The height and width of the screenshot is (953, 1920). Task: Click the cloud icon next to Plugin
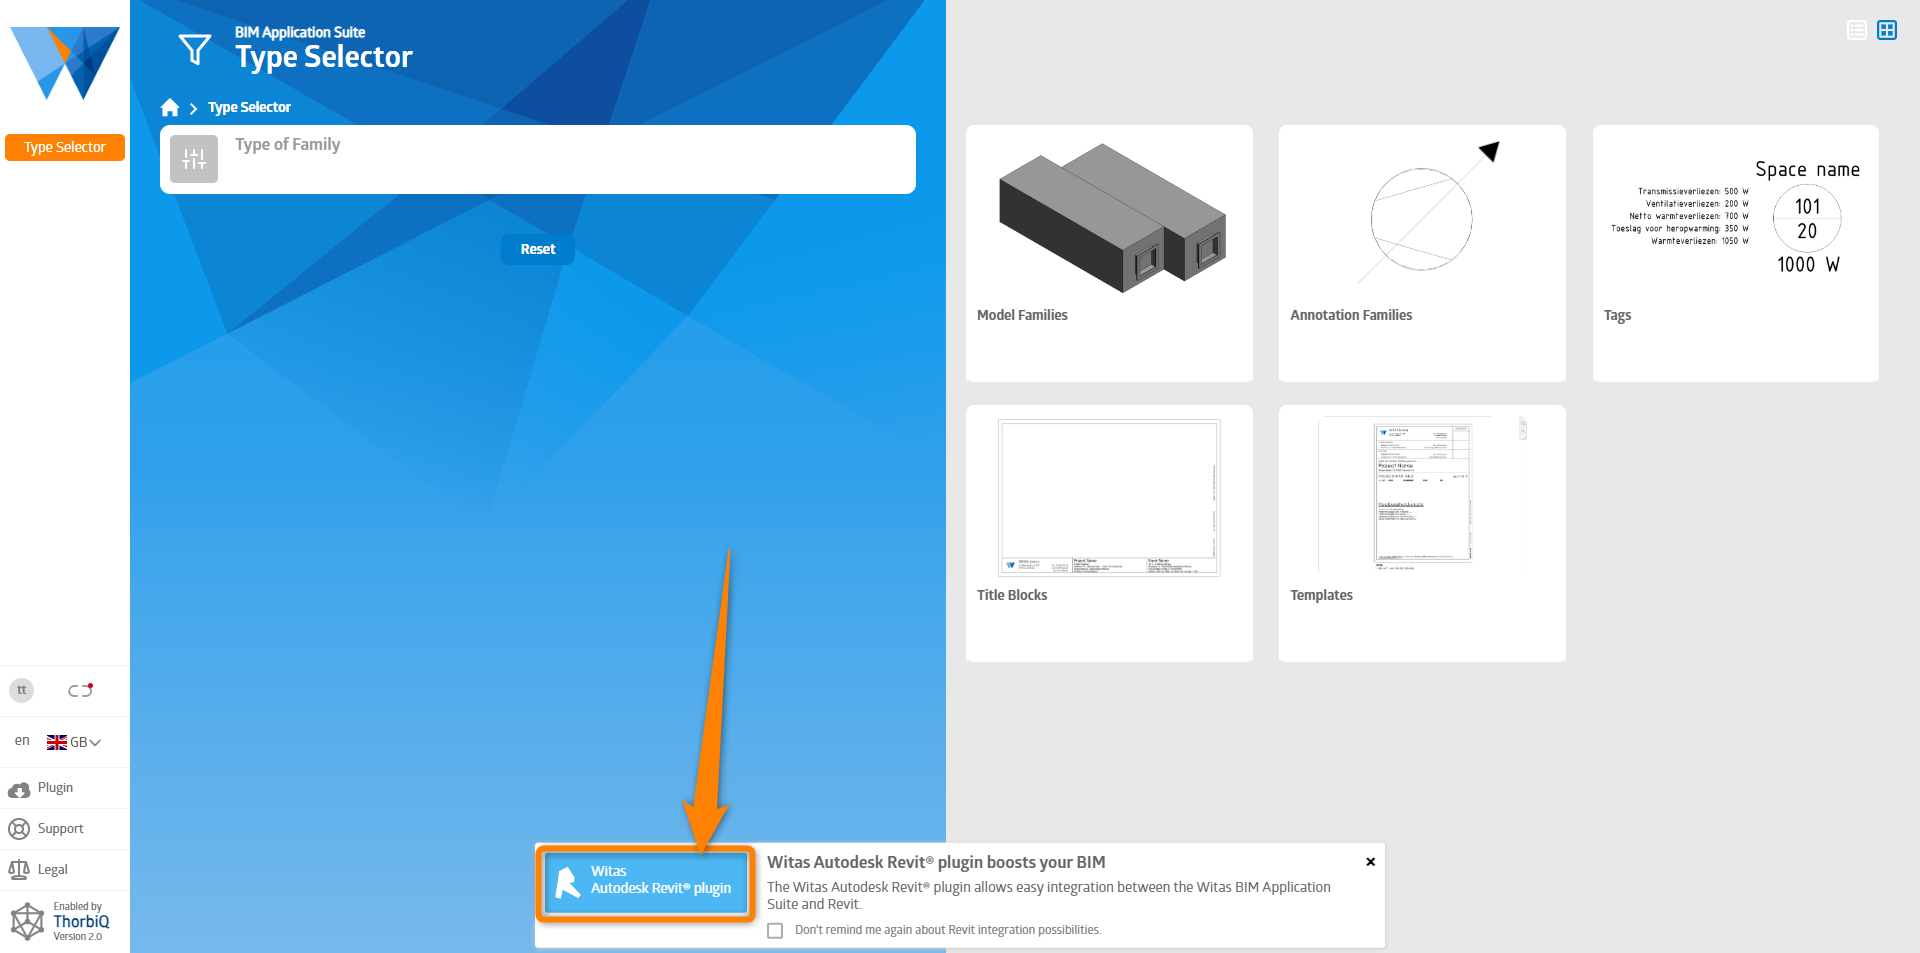tap(19, 790)
